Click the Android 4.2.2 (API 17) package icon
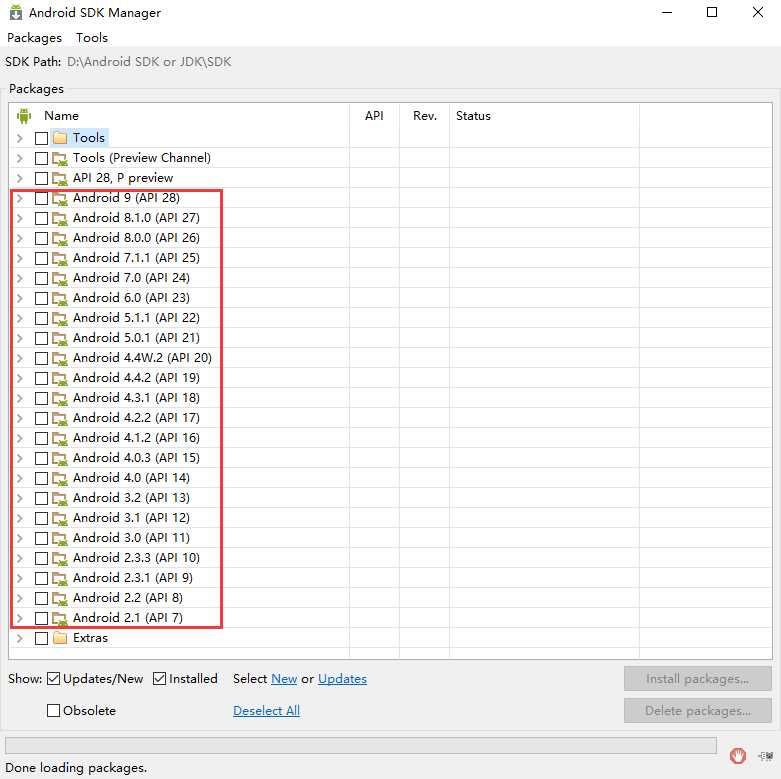Viewport: 781px width, 779px height. (x=60, y=418)
